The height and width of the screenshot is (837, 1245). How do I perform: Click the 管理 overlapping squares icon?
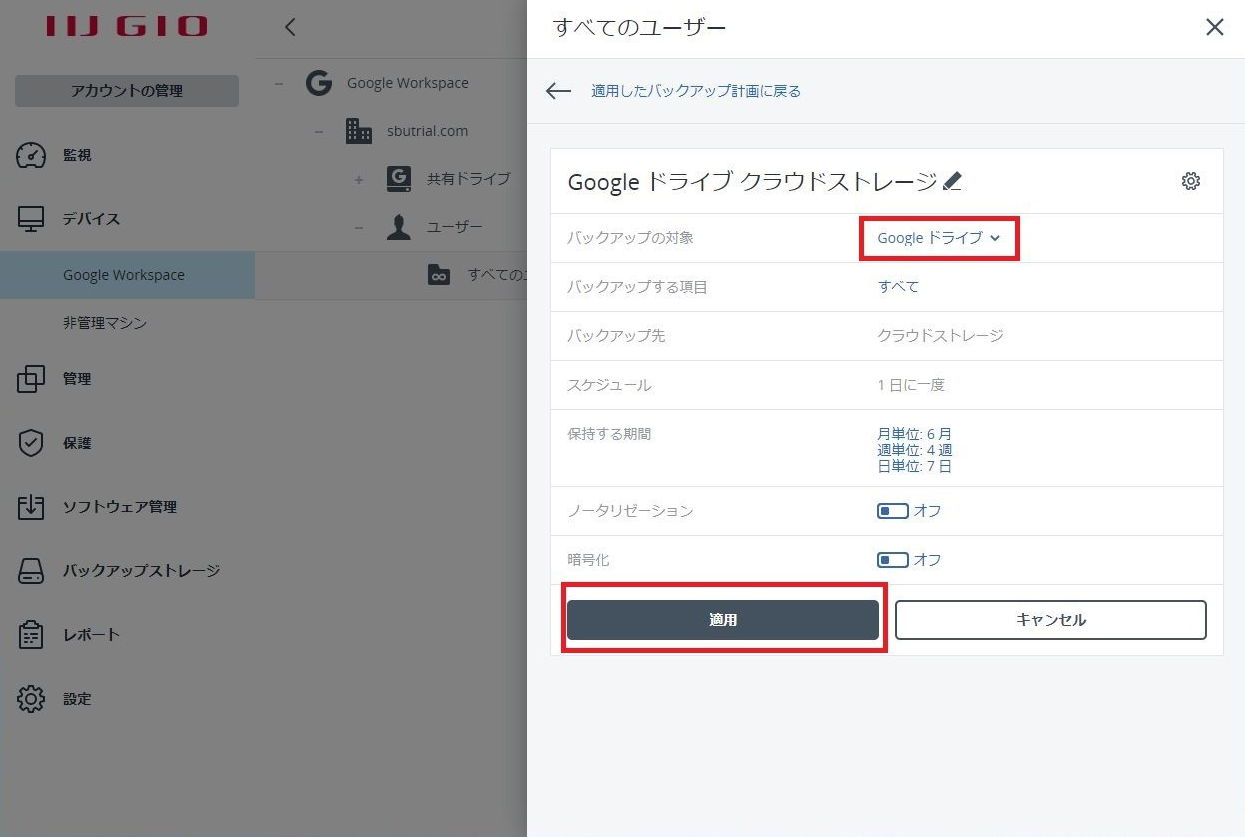32,379
